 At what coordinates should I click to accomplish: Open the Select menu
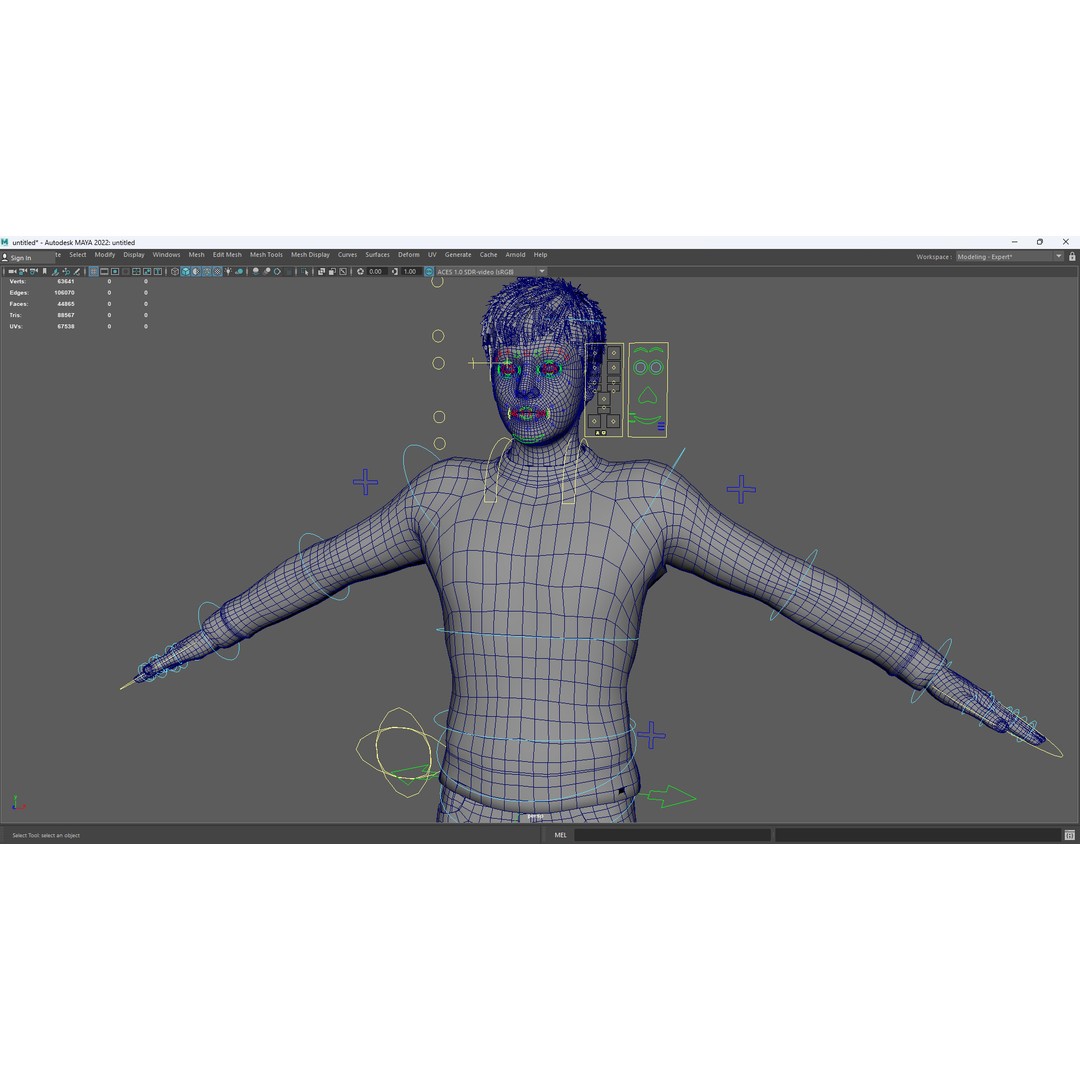click(x=78, y=255)
